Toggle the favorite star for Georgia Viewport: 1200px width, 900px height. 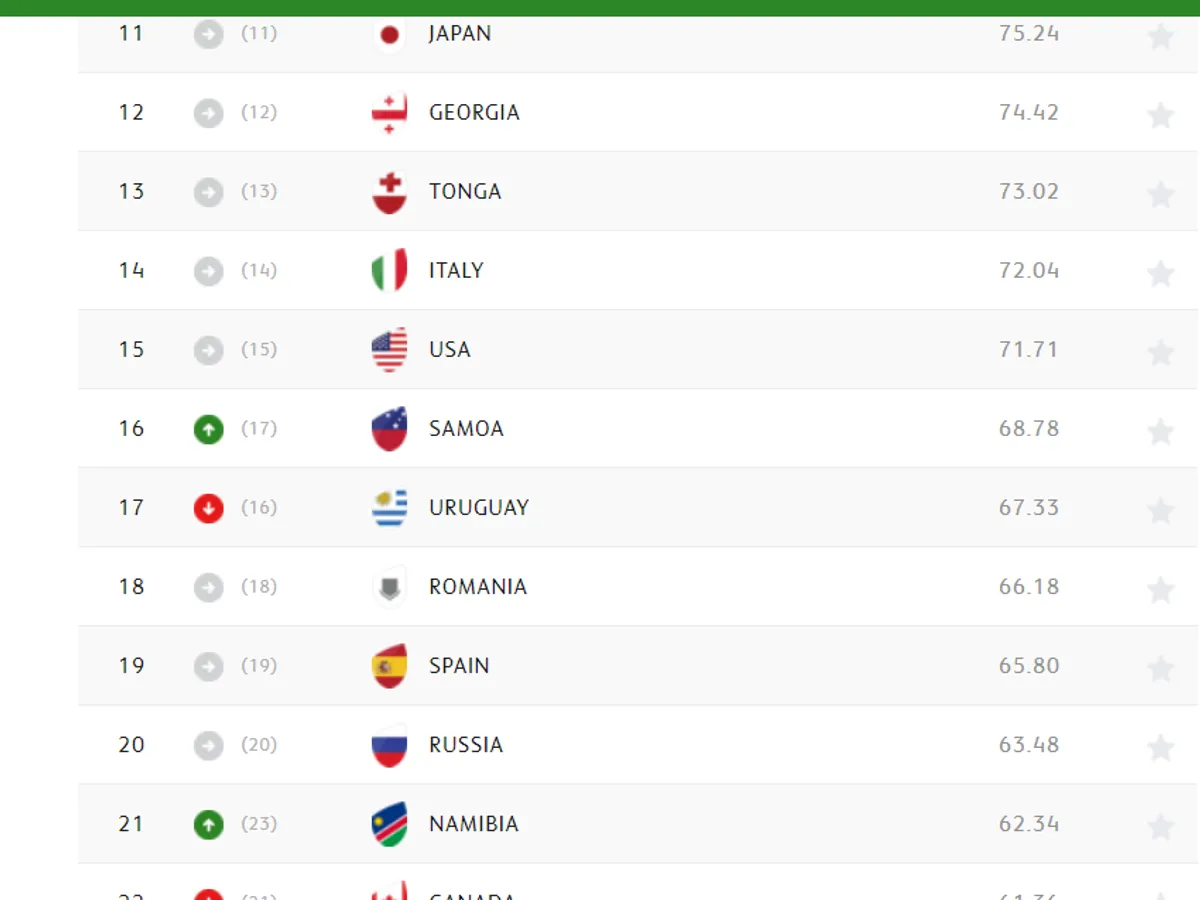(1160, 115)
